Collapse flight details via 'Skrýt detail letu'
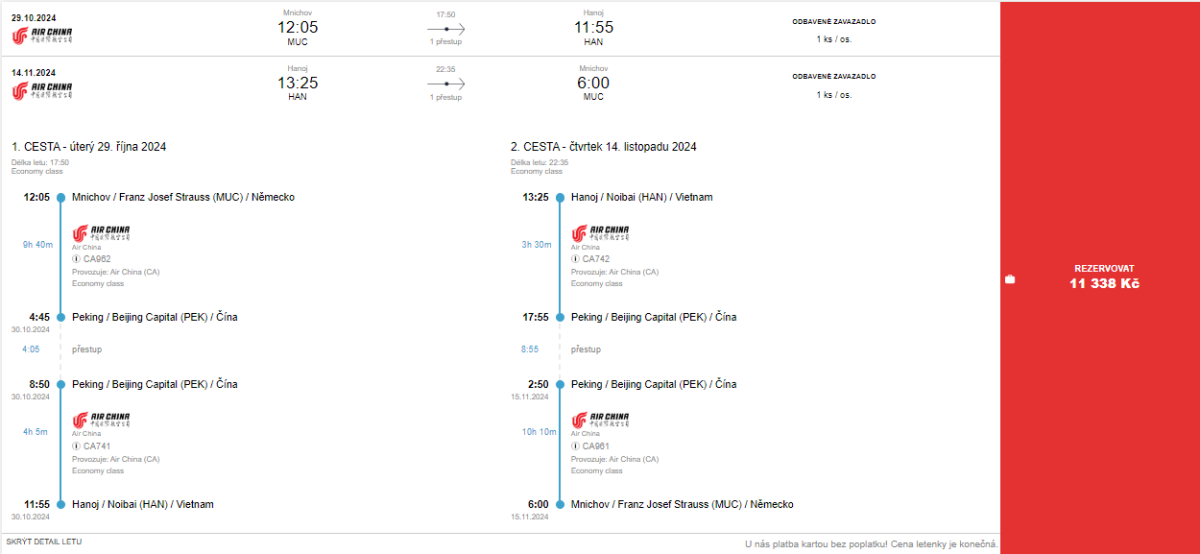Image resolution: width=1200 pixels, height=554 pixels. [x=44, y=541]
